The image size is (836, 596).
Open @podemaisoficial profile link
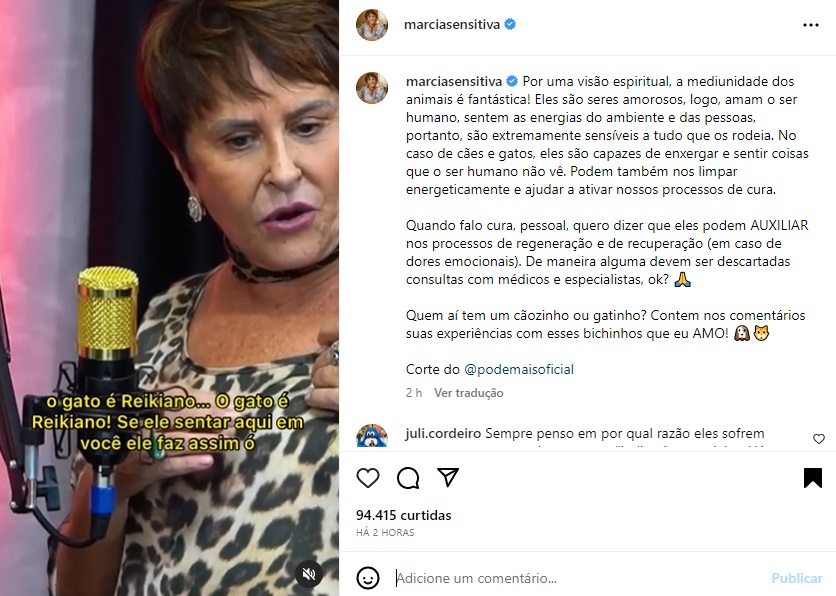point(519,369)
